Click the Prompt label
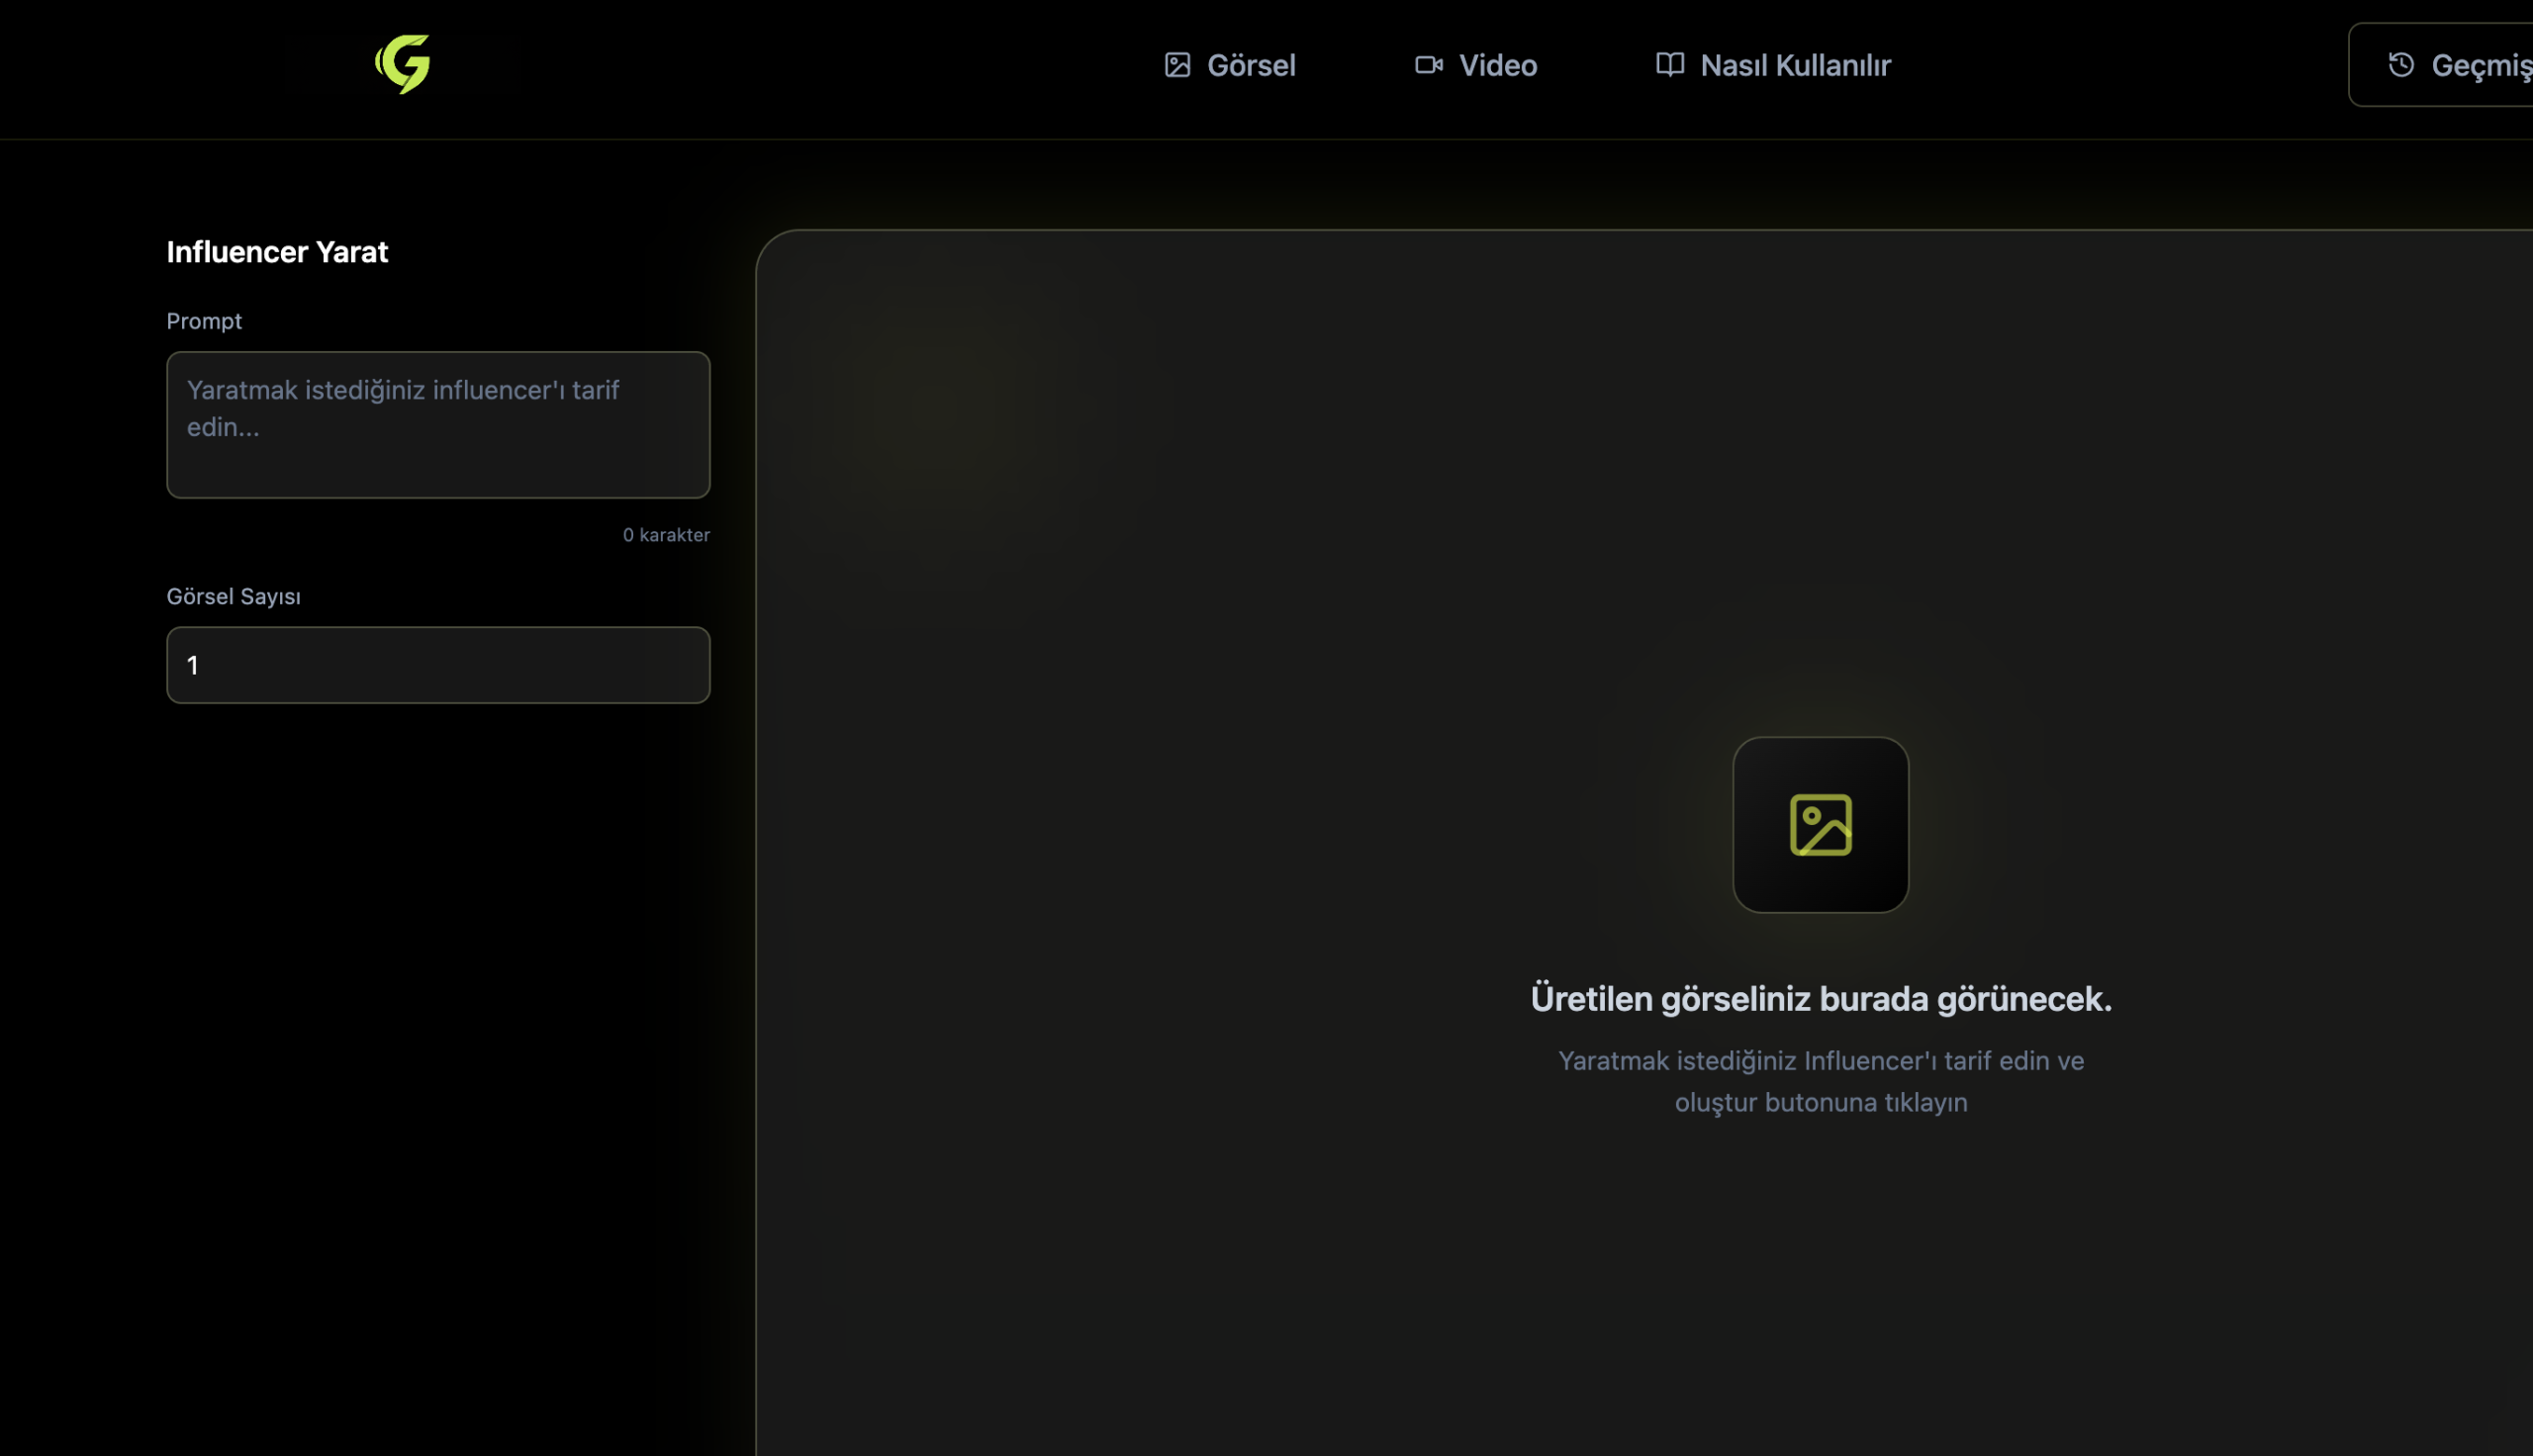Screen dimensions: 2533x1456 coord(204,321)
